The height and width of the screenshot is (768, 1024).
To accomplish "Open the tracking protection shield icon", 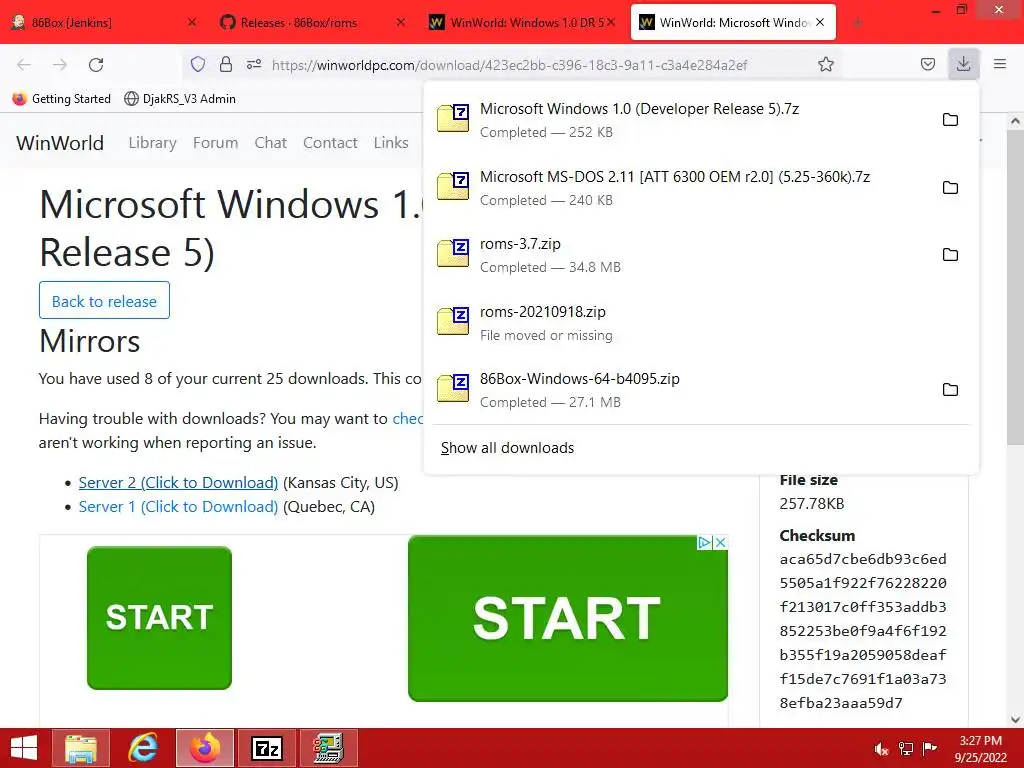I will pyautogui.click(x=198, y=64).
